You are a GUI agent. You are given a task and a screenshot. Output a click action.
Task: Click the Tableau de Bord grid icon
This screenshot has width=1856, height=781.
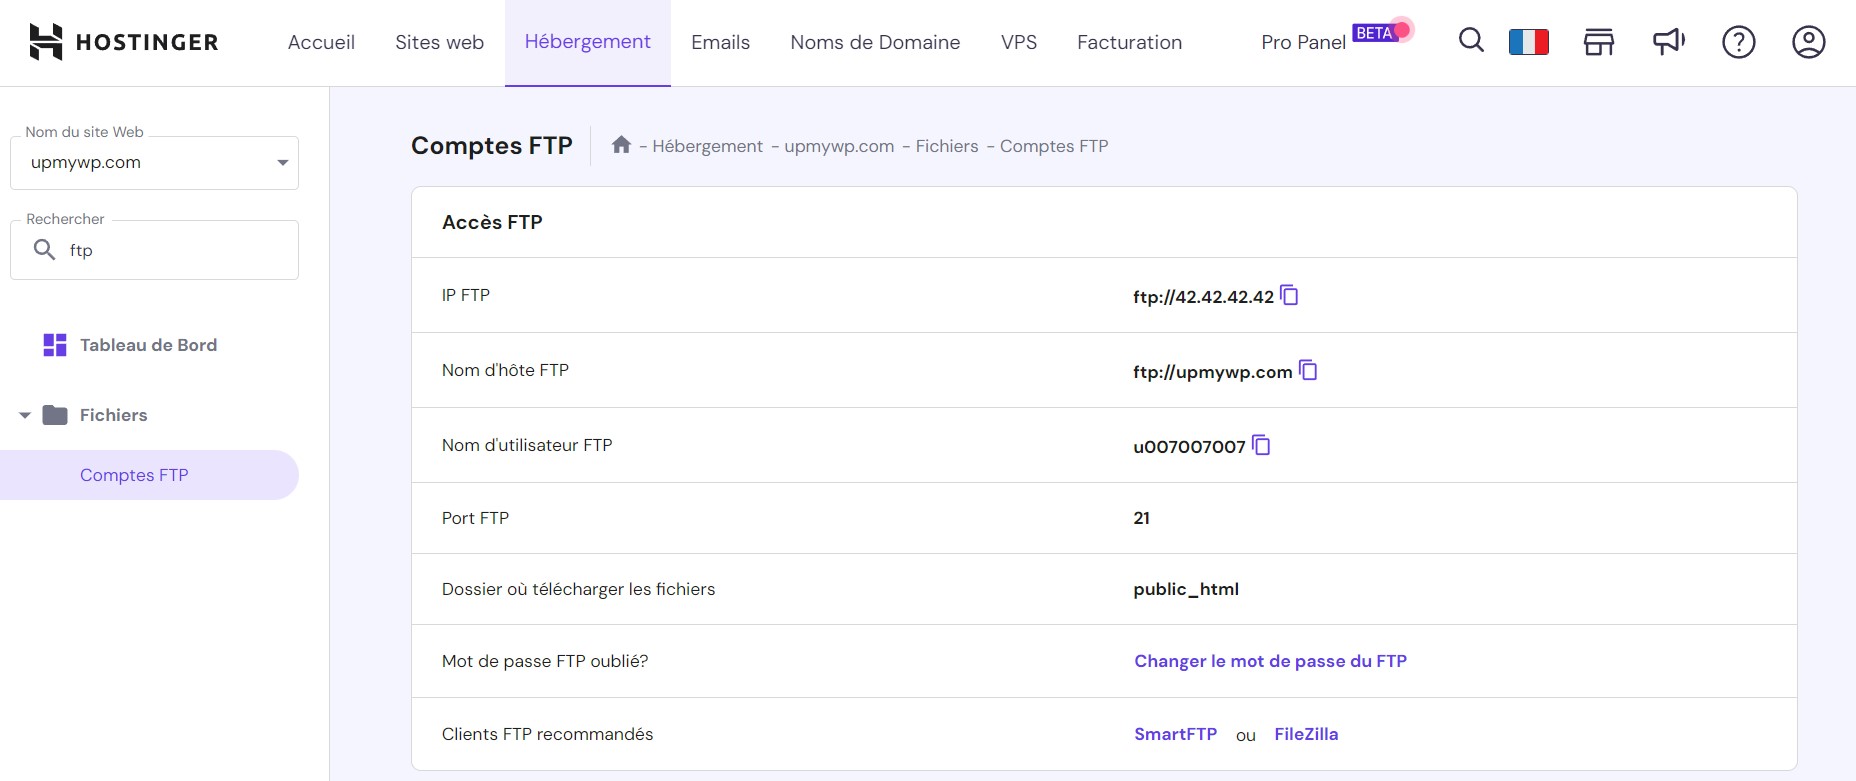coord(55,345)
